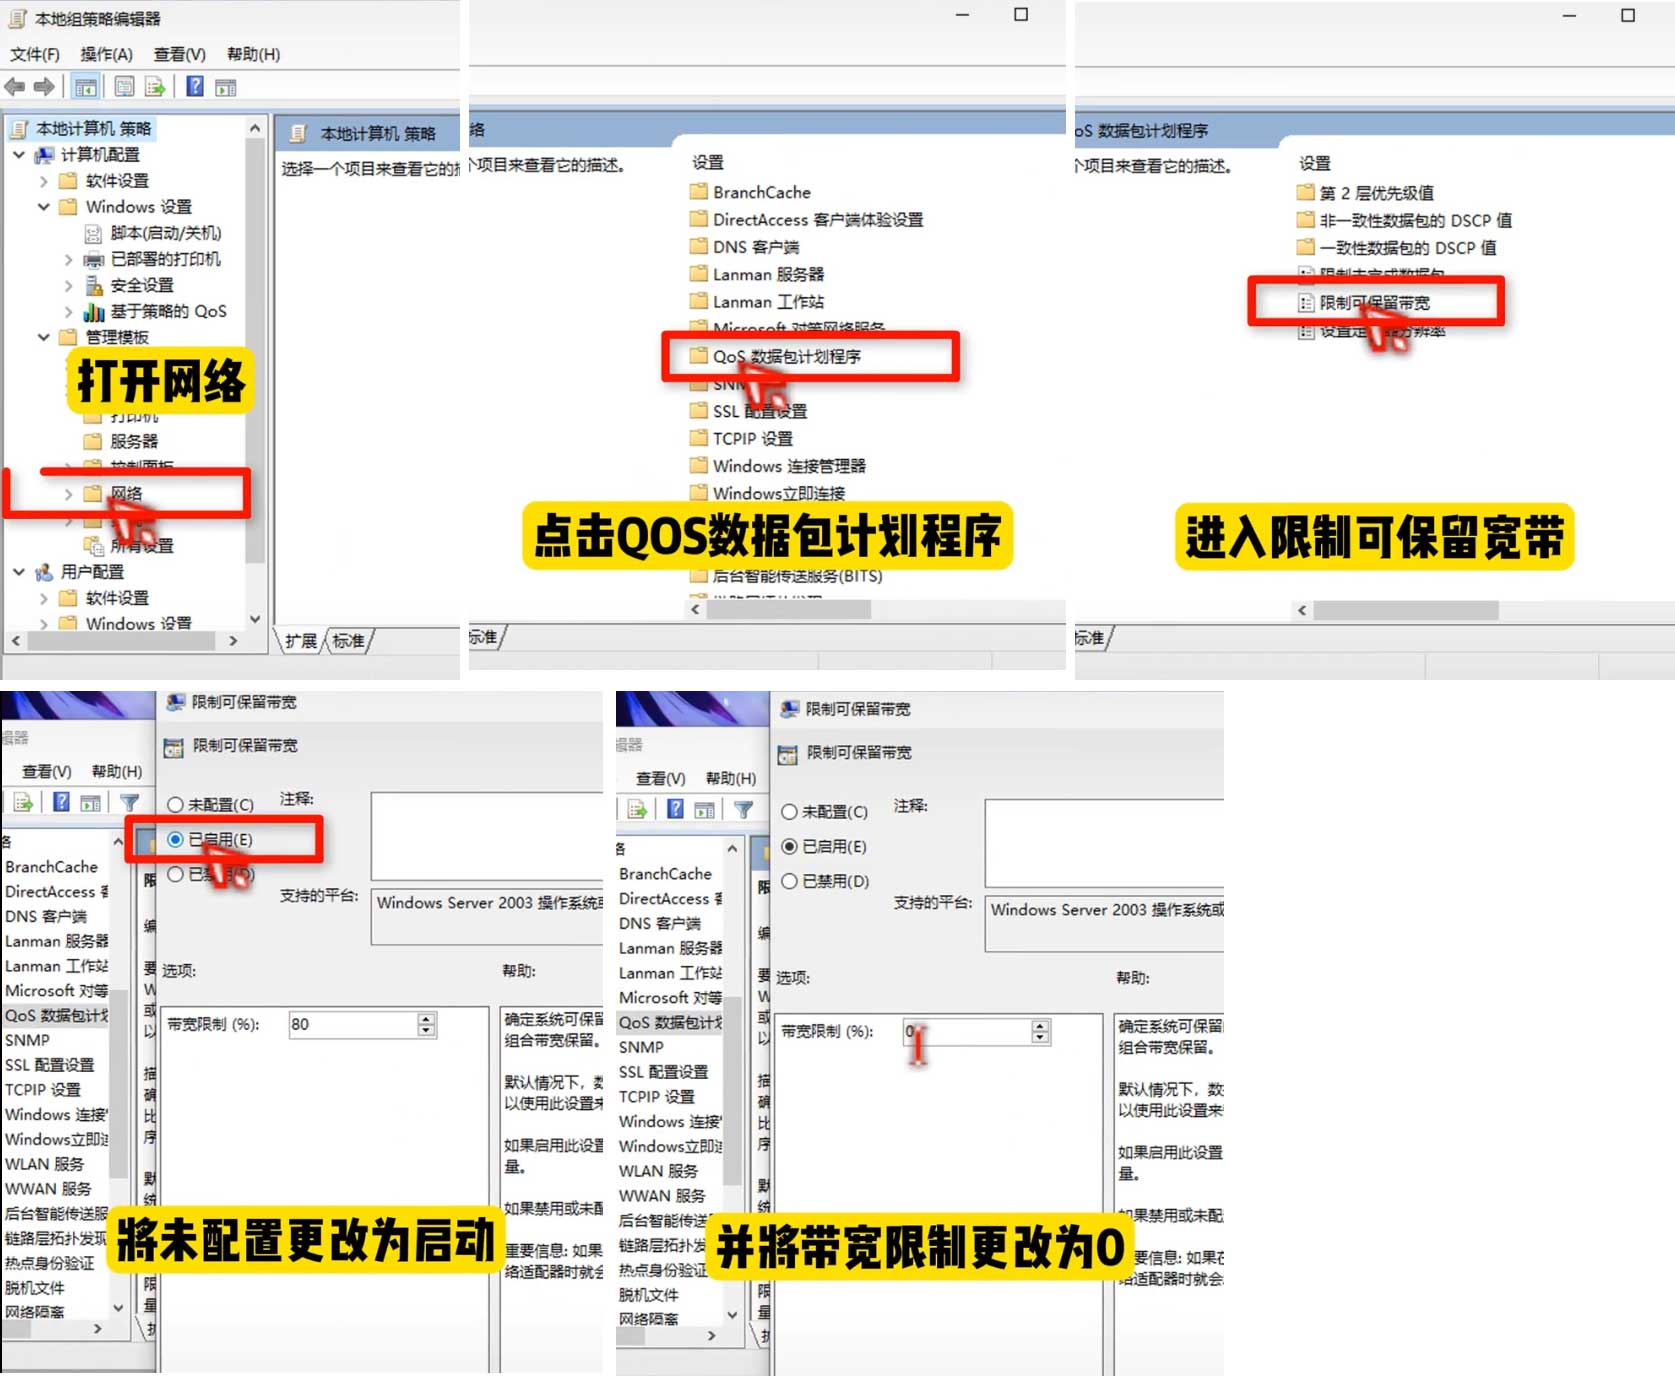Image resolution: width=1675 pixels, height=1376 pixels.
Task: Click the policy setting icon of 限制可保留带宽 in list
Action: point(1305,302)
